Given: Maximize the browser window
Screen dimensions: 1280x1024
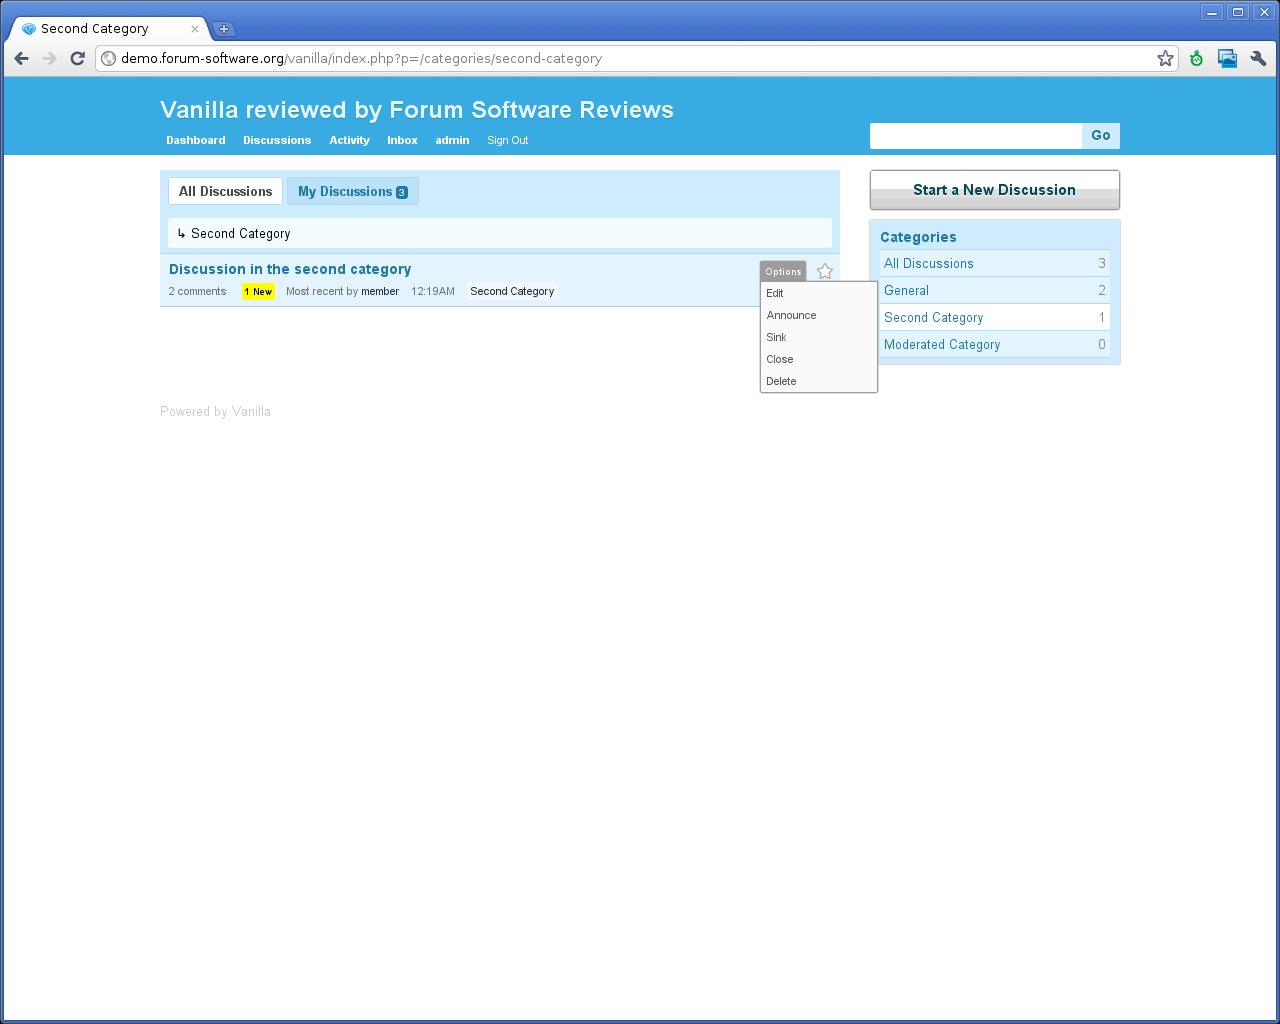Looking at the screenshot, I should pos(1238,12).
